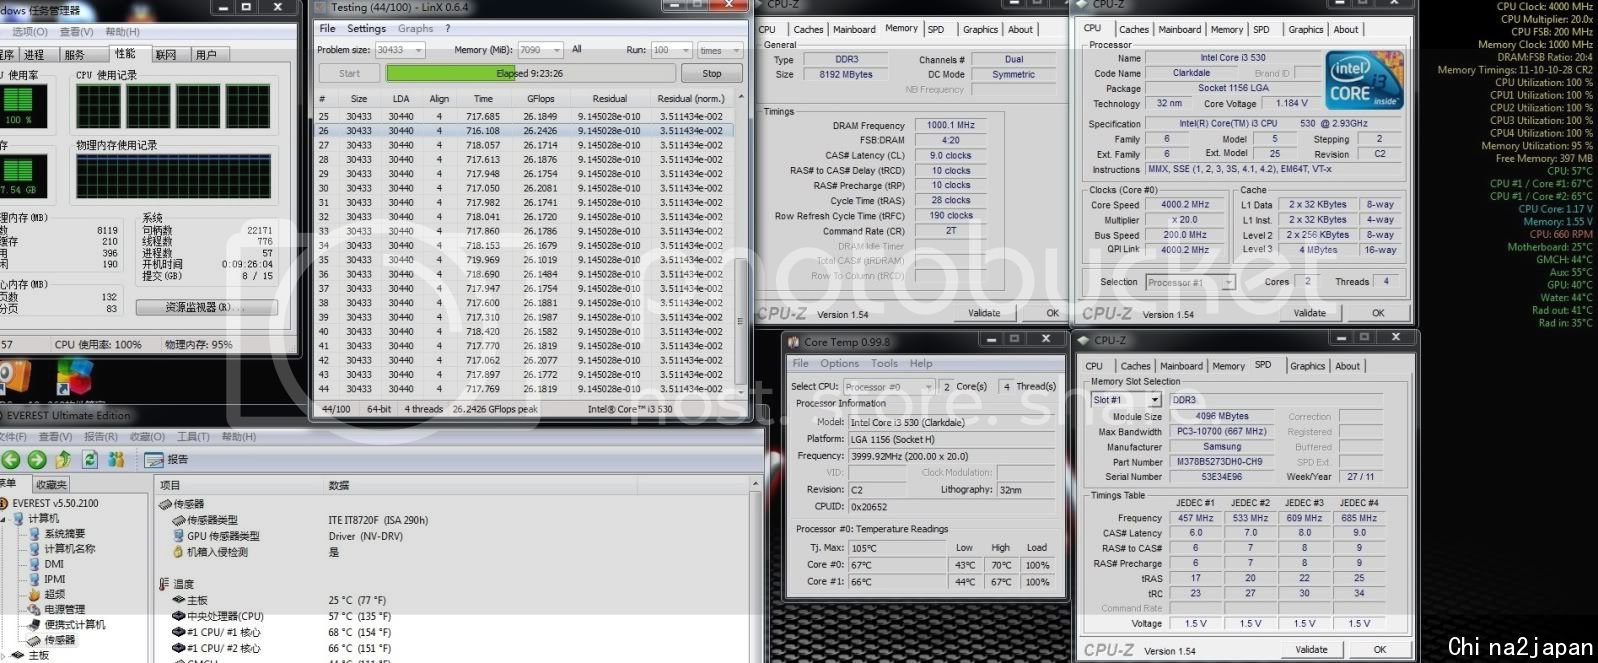Click the 机箱入侵检测 padlock icon
The height and width of the screenshot is (663, 1598).
pos(178,552)
